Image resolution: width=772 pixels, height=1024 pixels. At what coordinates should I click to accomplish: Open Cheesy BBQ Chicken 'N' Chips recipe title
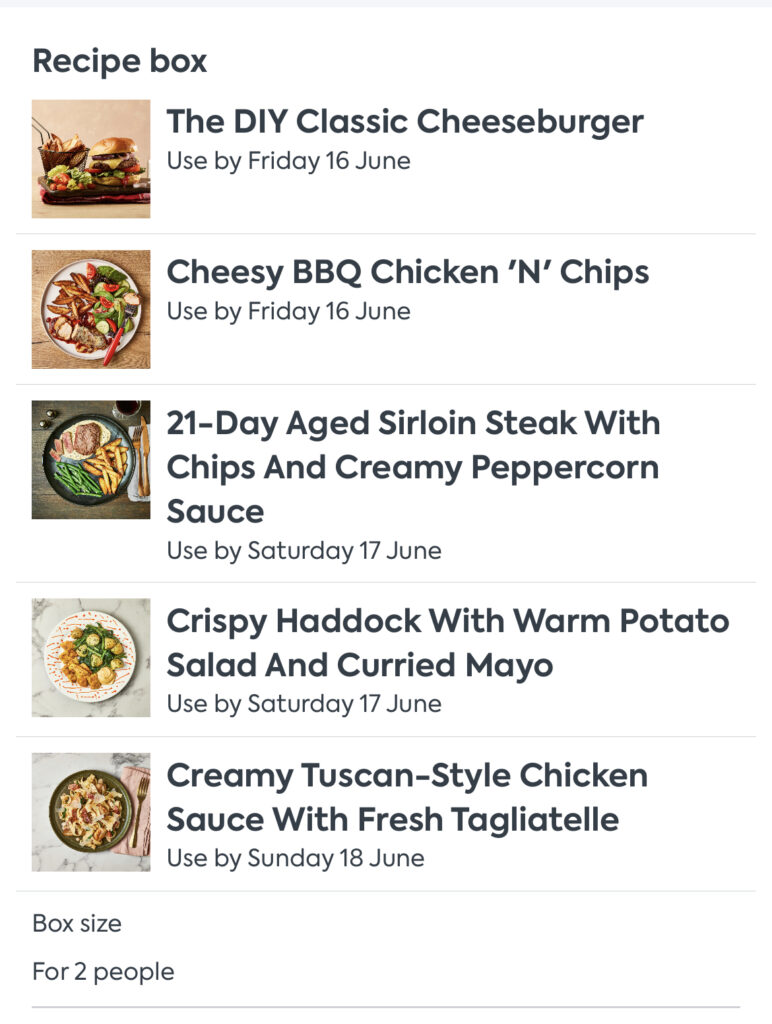(408, 272)
